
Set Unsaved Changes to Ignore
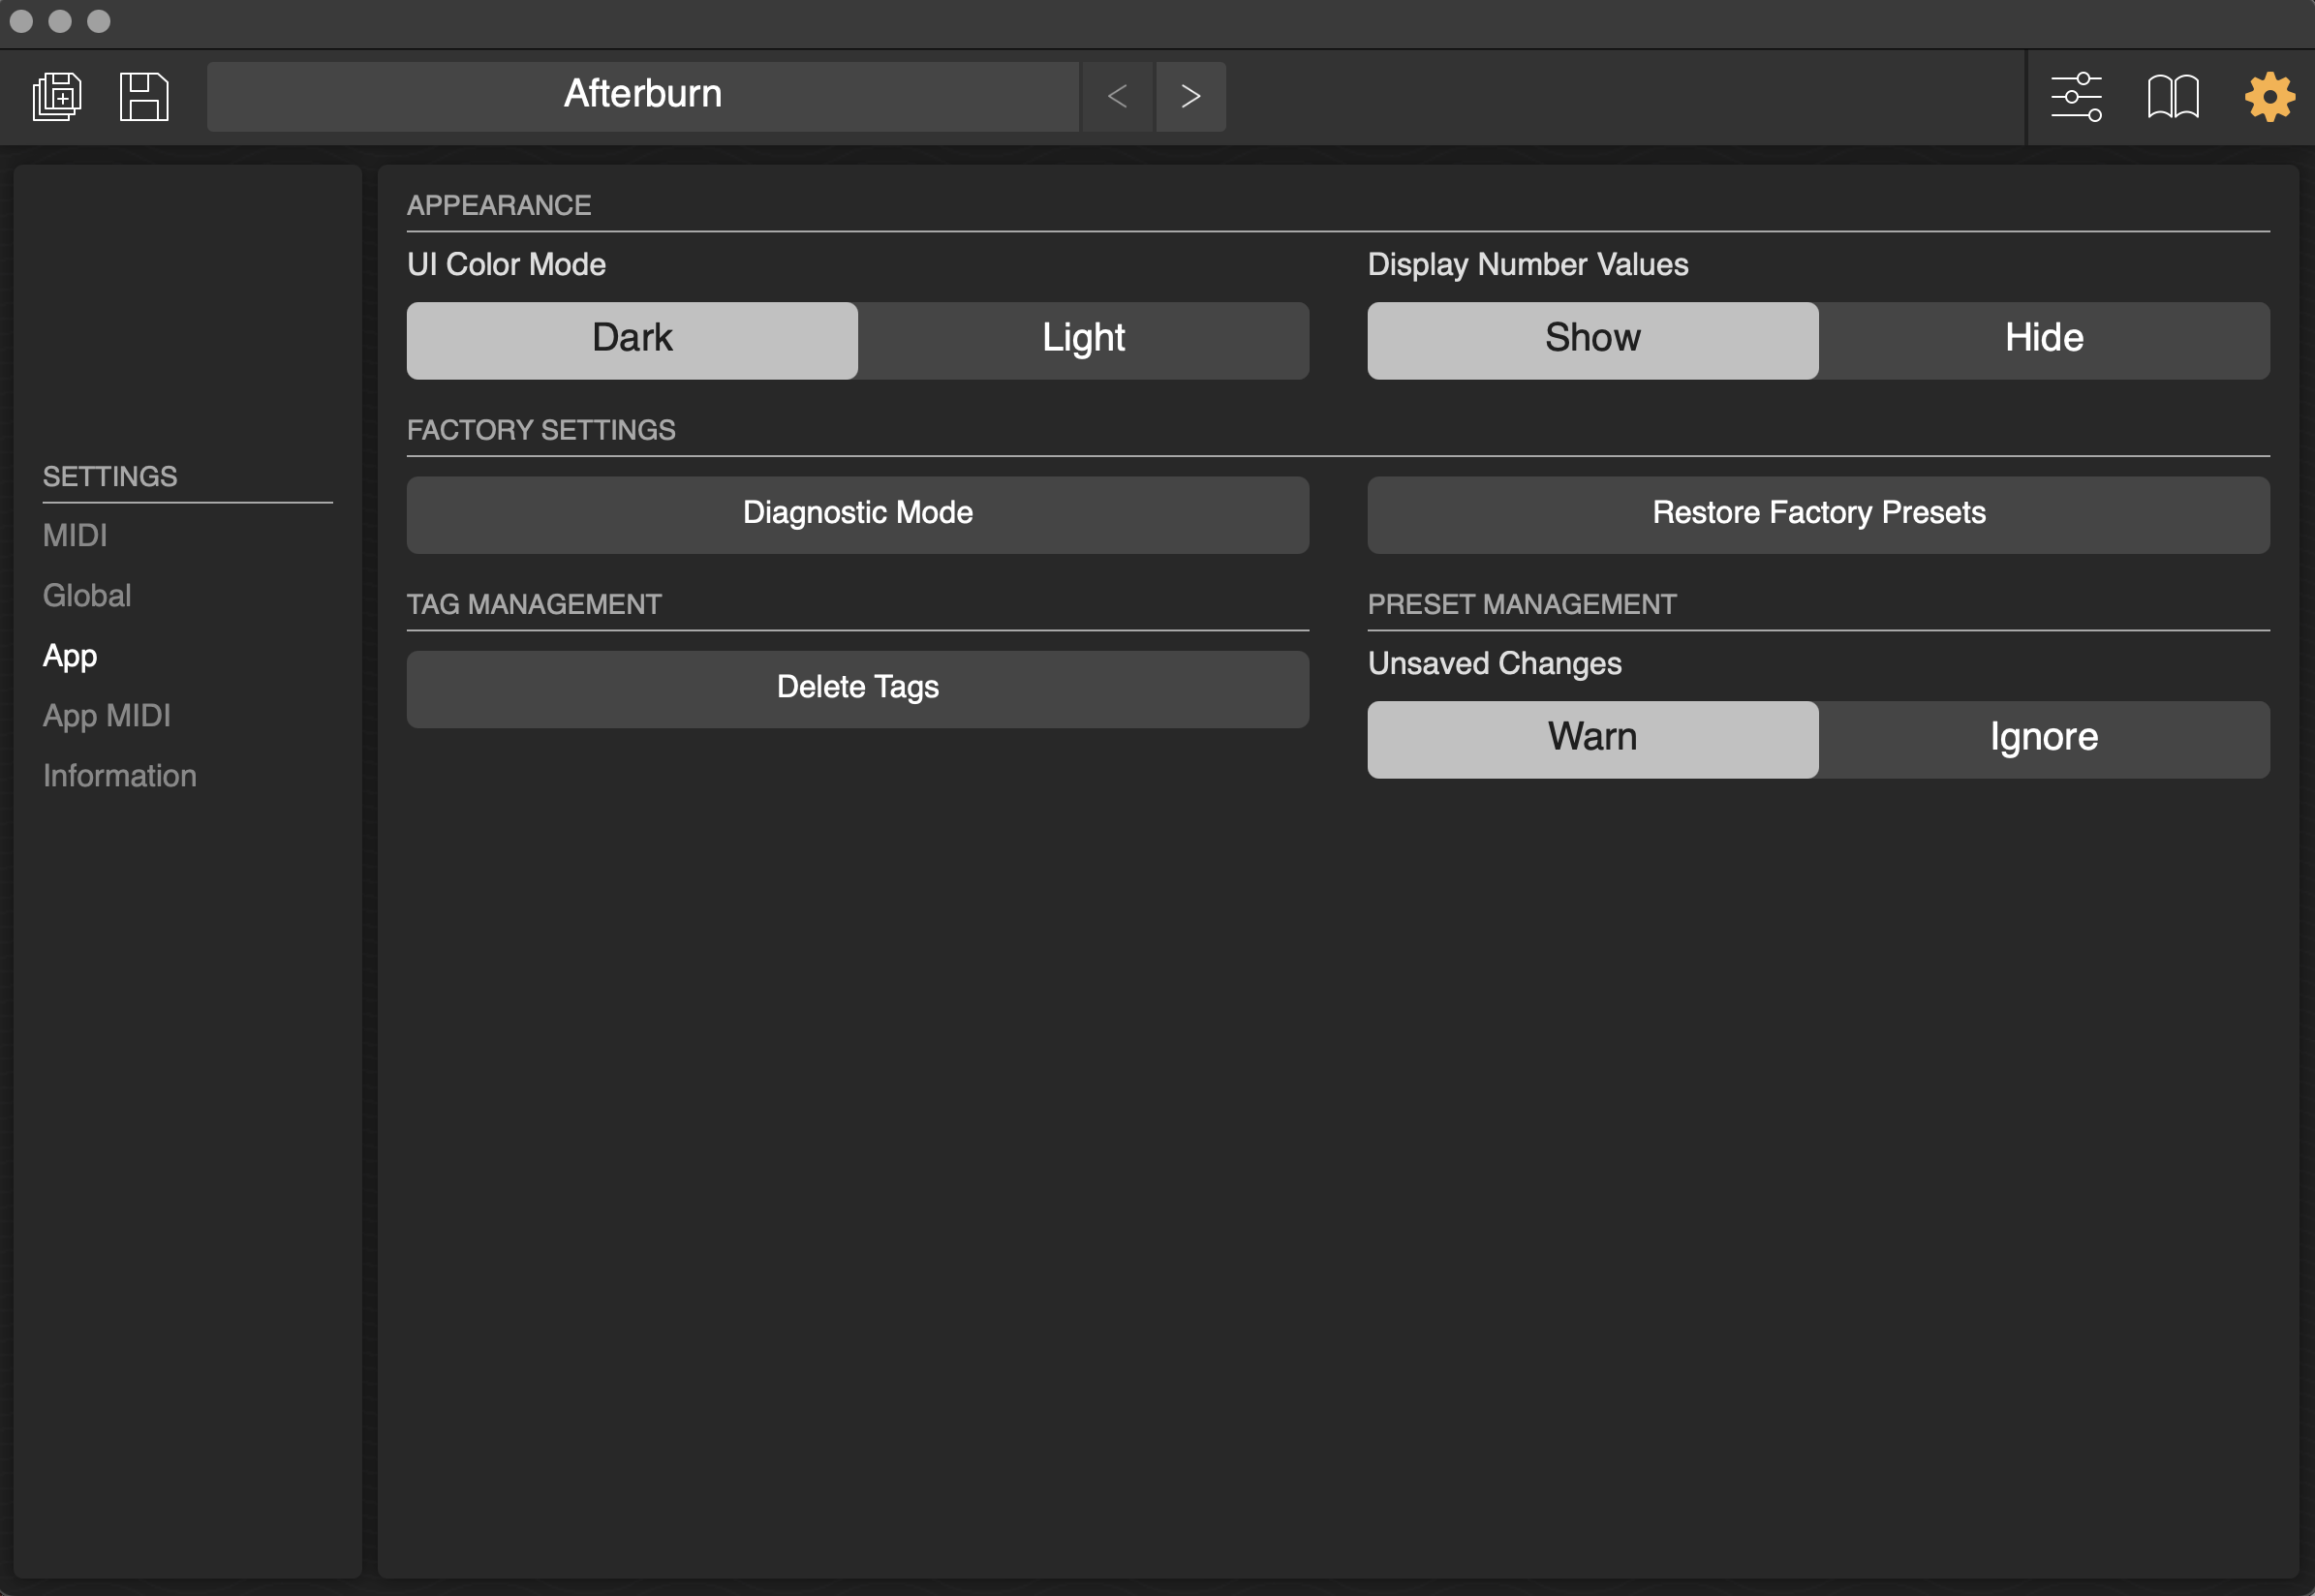[2043, 739]
